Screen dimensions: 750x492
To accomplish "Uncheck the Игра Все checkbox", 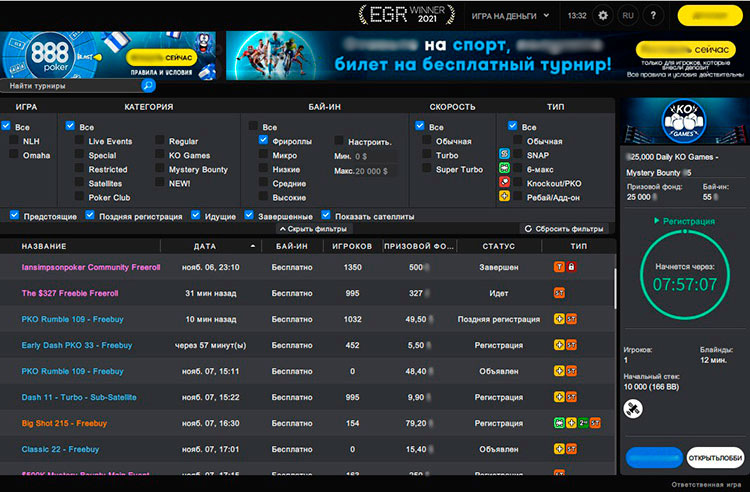I will (x=6, y=126).
